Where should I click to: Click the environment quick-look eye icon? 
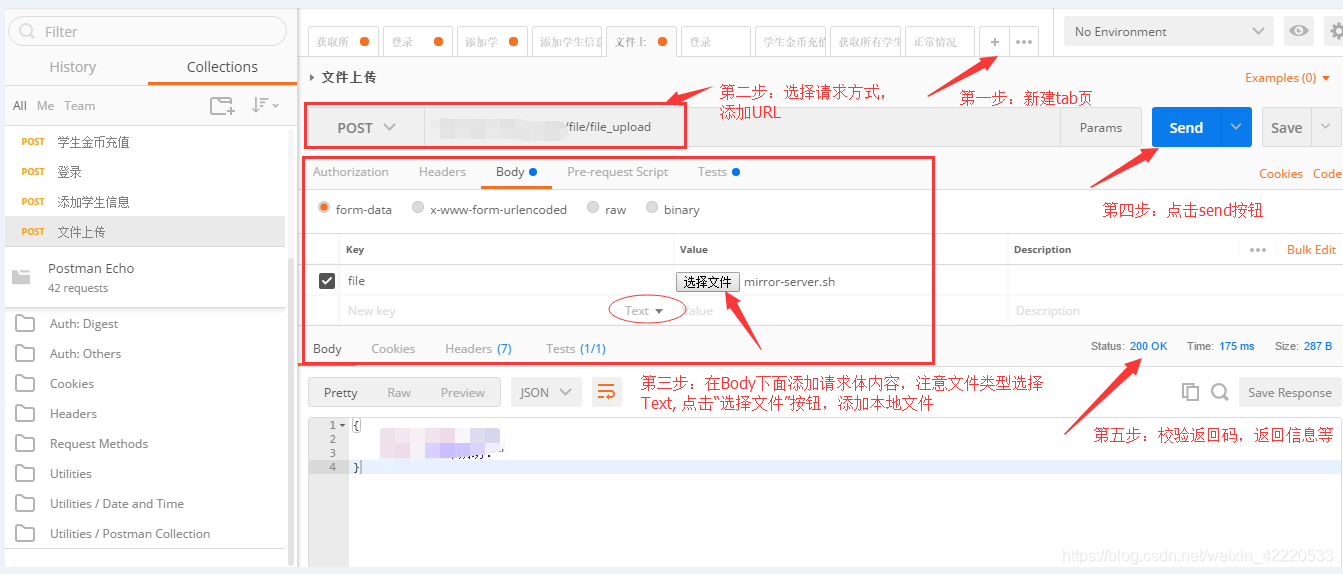click(1299, 31)
